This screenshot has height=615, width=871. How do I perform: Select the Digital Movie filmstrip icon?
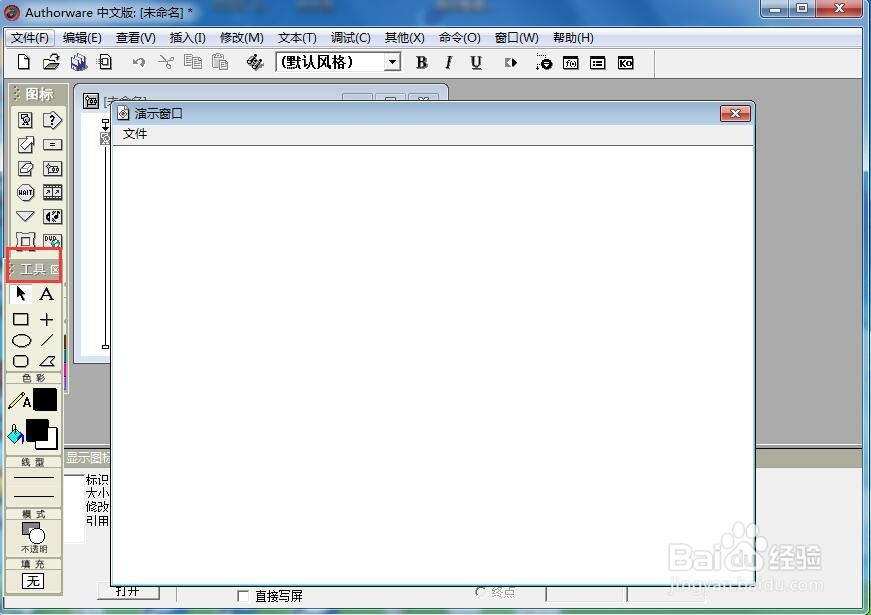[x=52, y=192]
